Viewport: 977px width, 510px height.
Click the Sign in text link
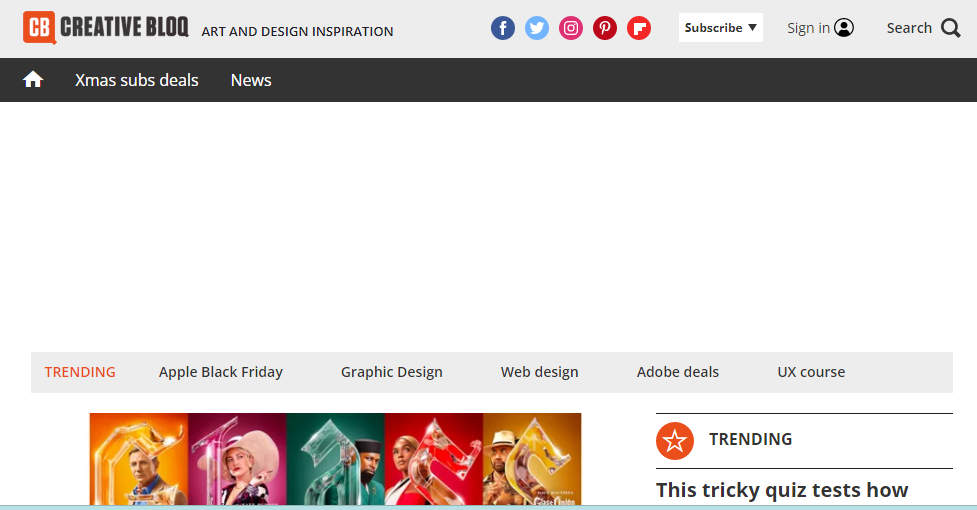click(808, 28)
